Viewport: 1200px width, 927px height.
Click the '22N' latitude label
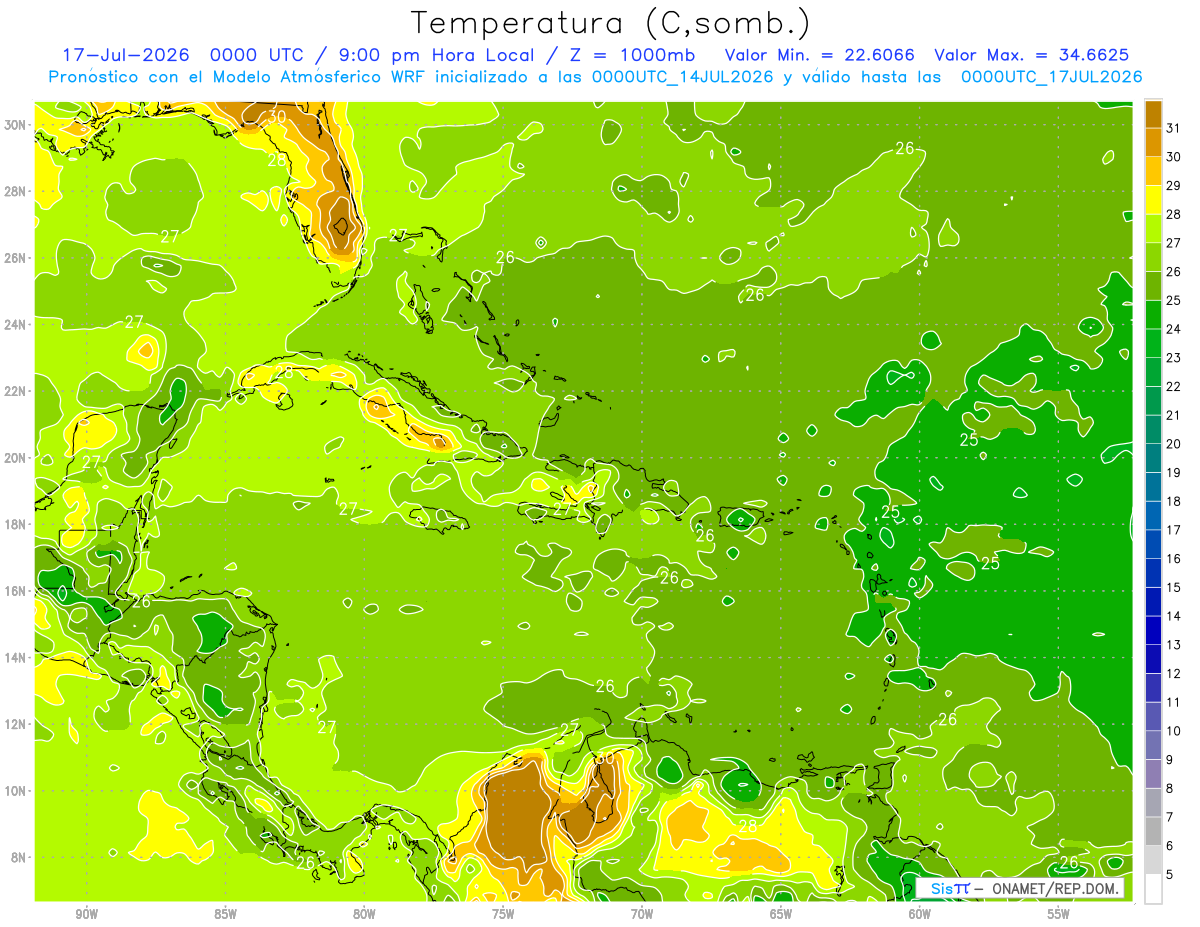16,391
